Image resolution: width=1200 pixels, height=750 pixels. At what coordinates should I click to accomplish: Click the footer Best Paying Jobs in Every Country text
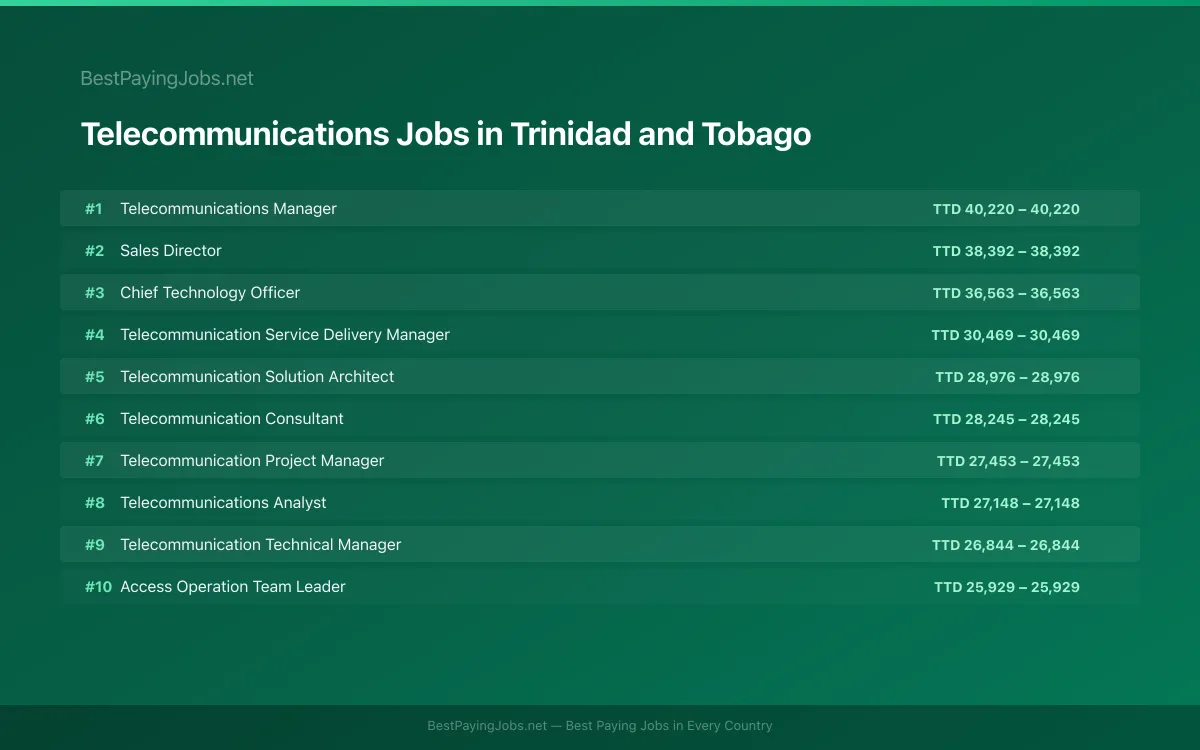click(669, 726)
